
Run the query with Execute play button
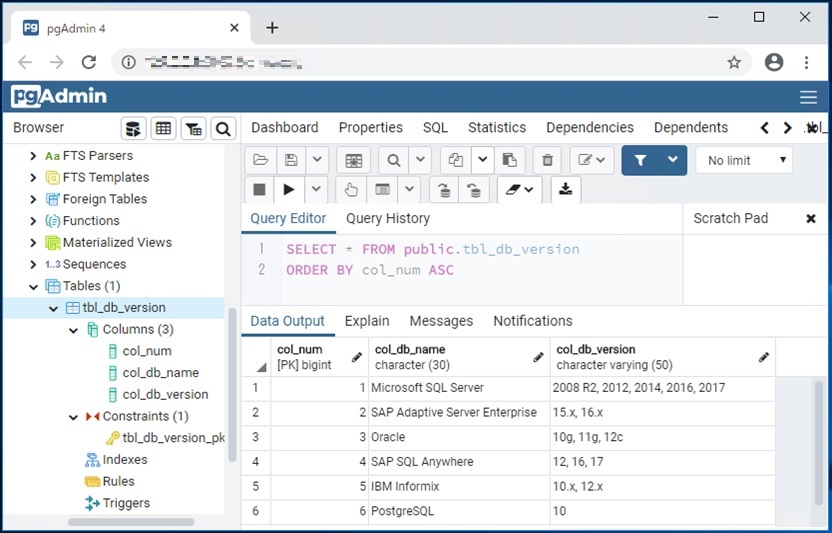point(289,189)
